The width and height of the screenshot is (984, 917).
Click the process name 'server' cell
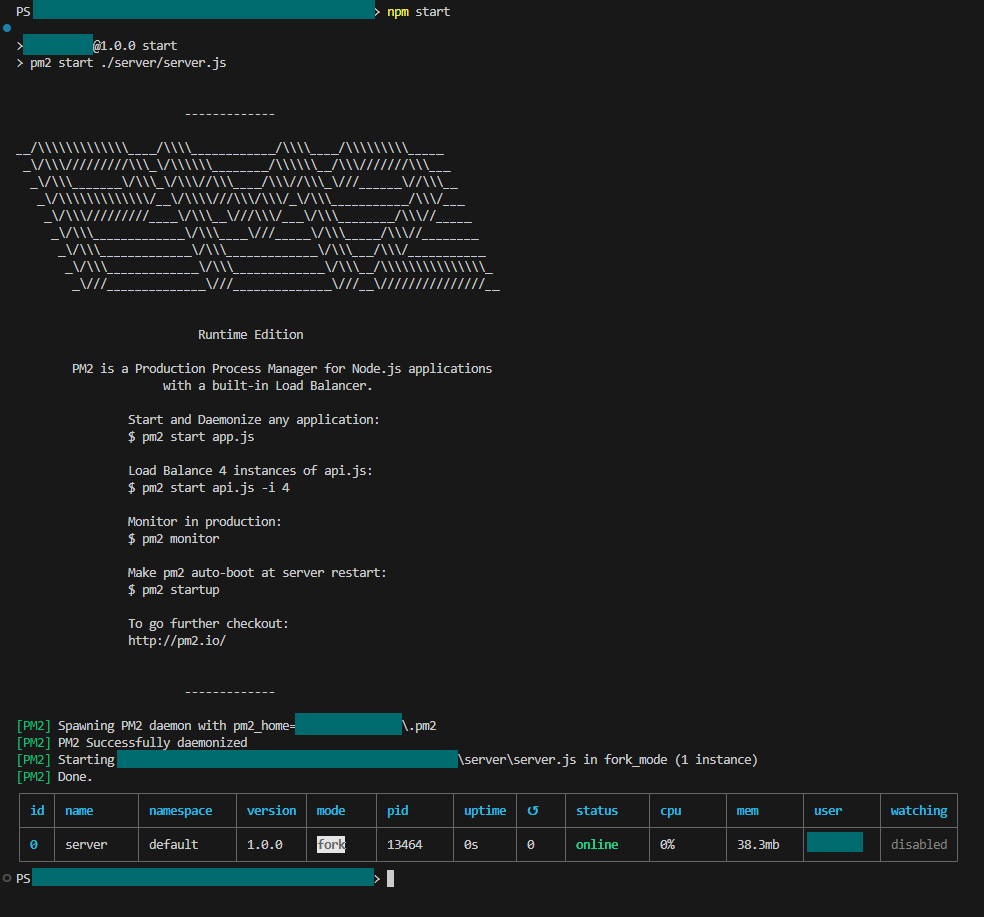86,845
